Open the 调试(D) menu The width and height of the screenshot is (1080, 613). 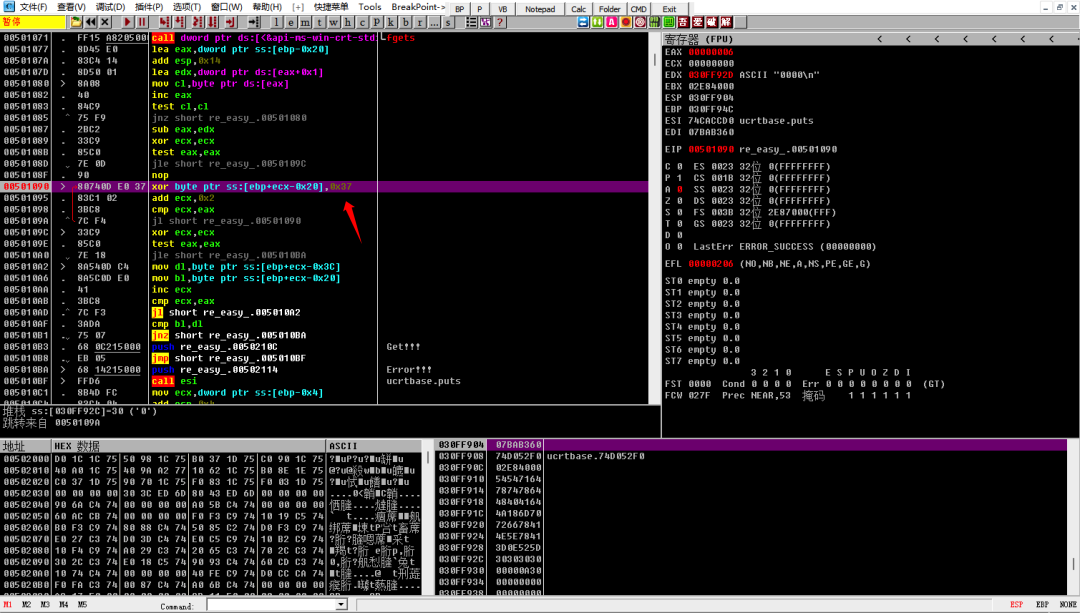tap(110, 7)
